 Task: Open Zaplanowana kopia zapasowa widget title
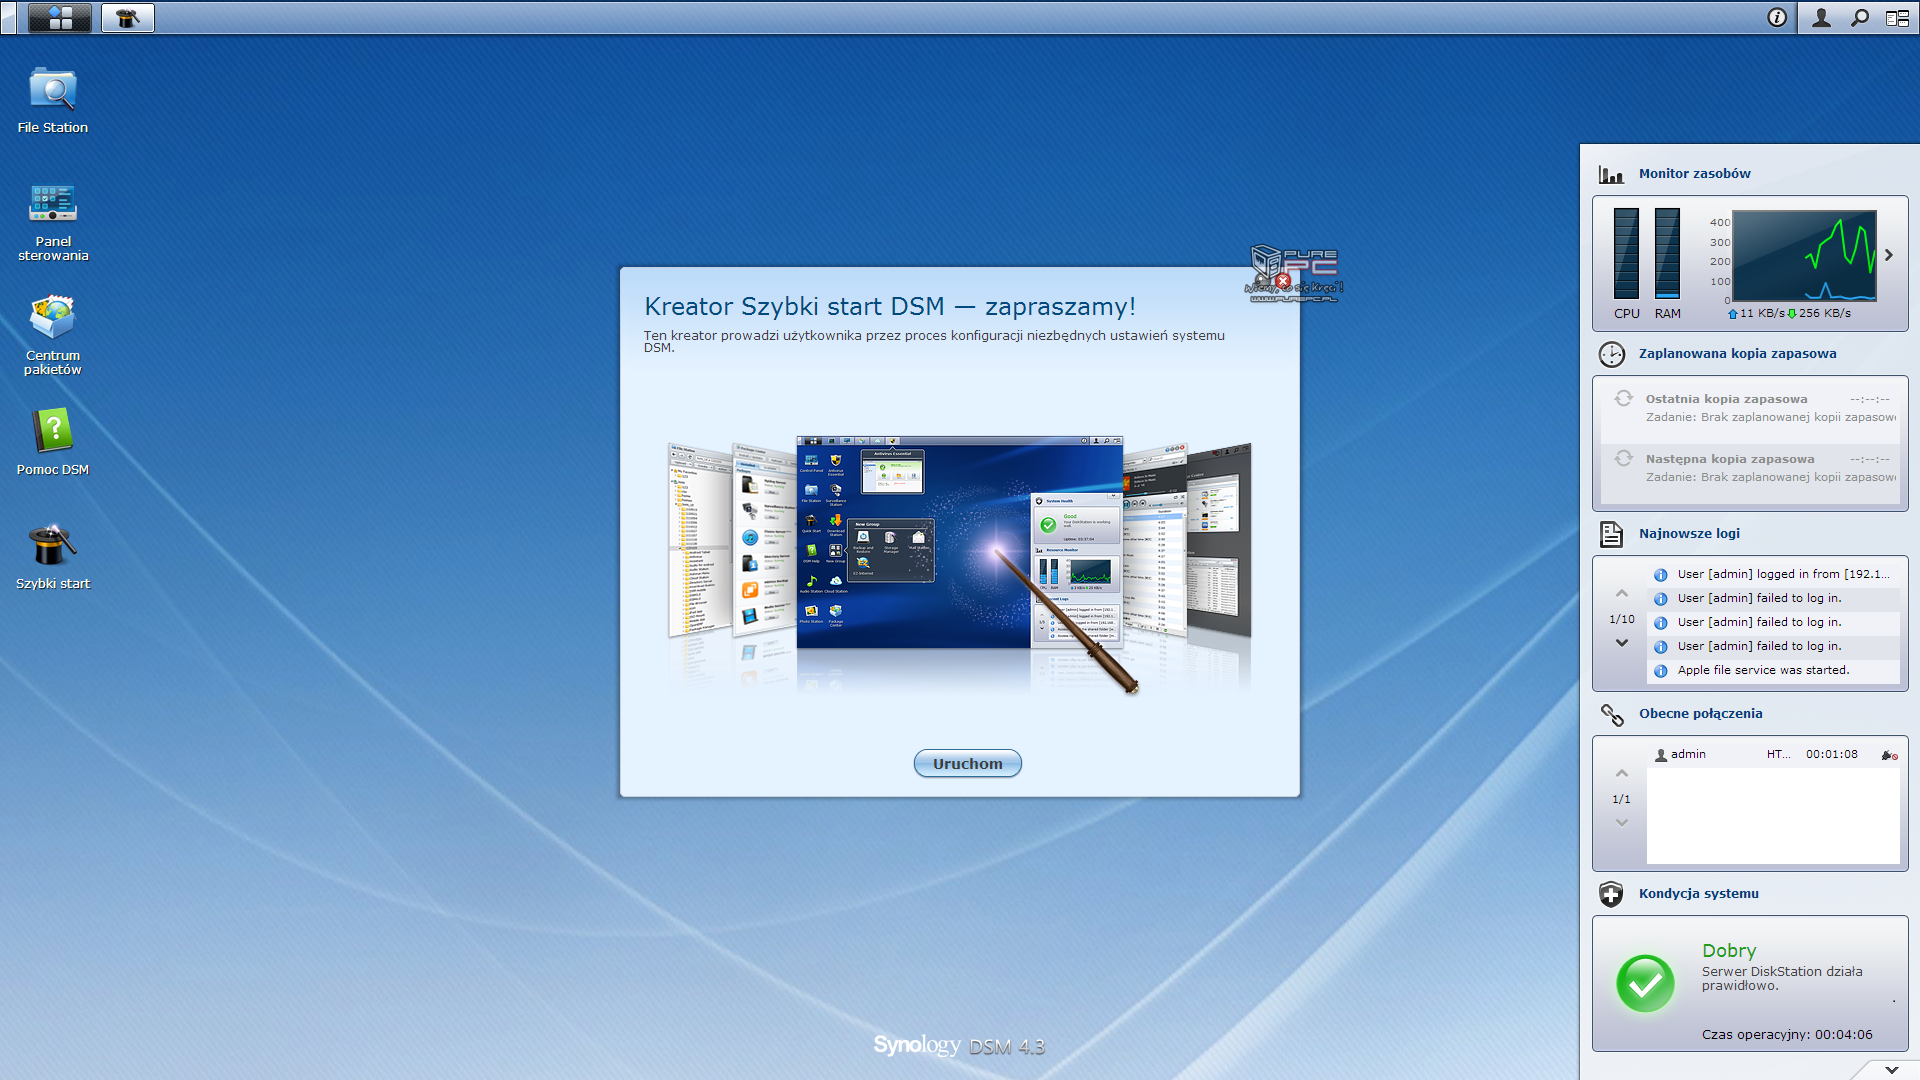tap(1737, 353)
